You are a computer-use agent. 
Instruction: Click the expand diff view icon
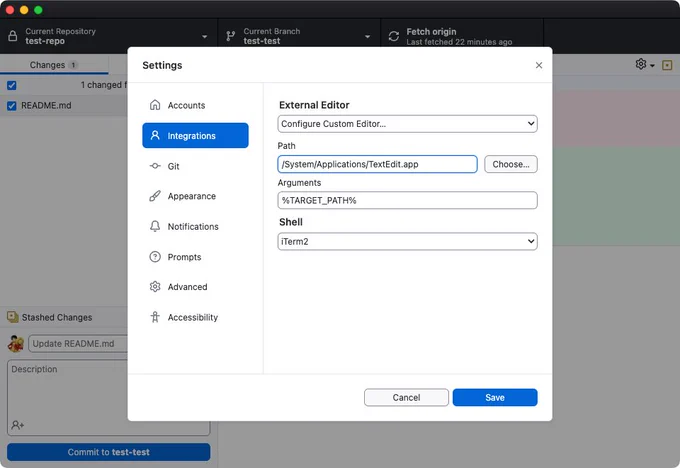tap(667, 65)
